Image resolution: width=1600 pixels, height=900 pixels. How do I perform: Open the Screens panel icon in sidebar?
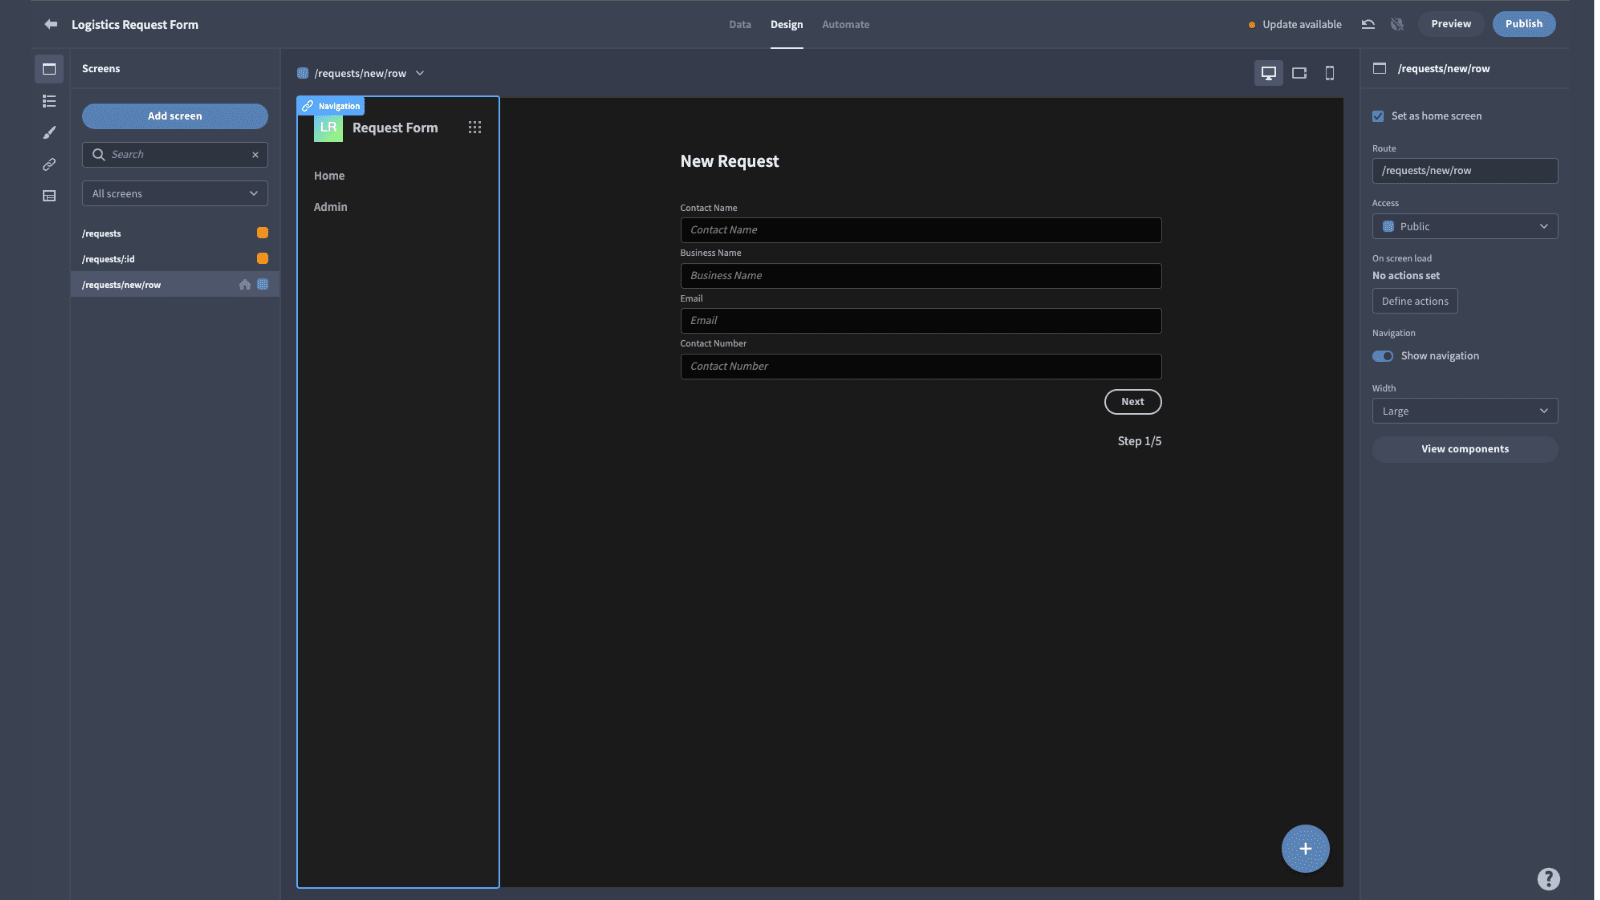[x=49, y=69]
